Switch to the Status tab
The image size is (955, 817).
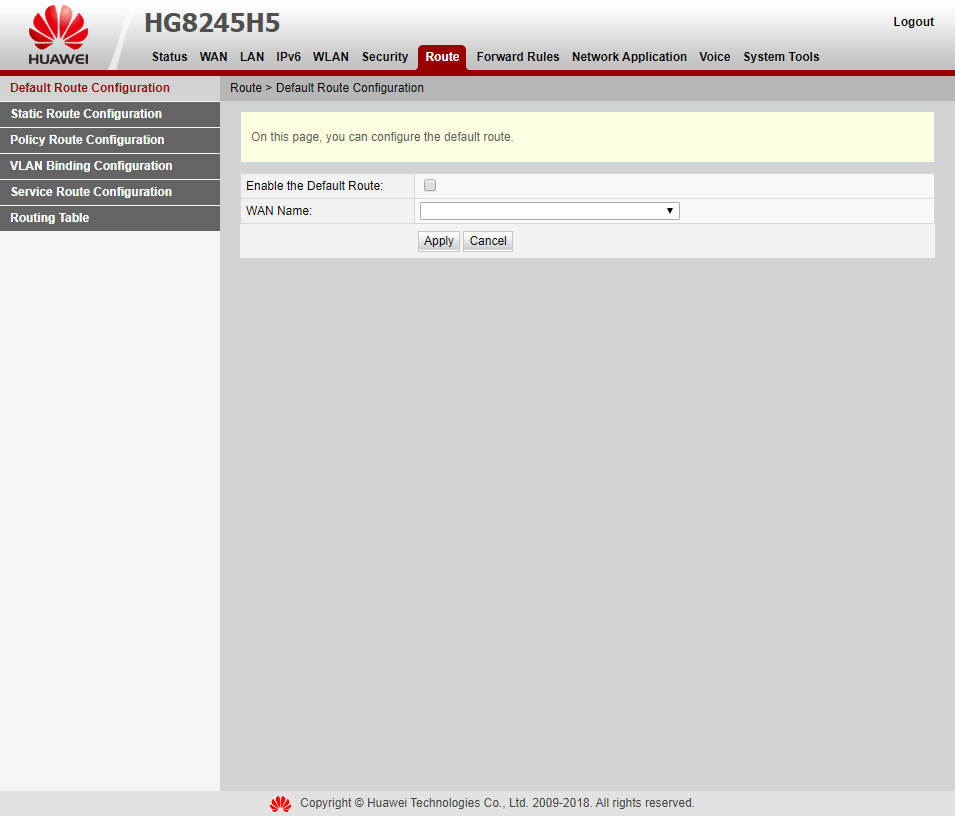[169, 57]
